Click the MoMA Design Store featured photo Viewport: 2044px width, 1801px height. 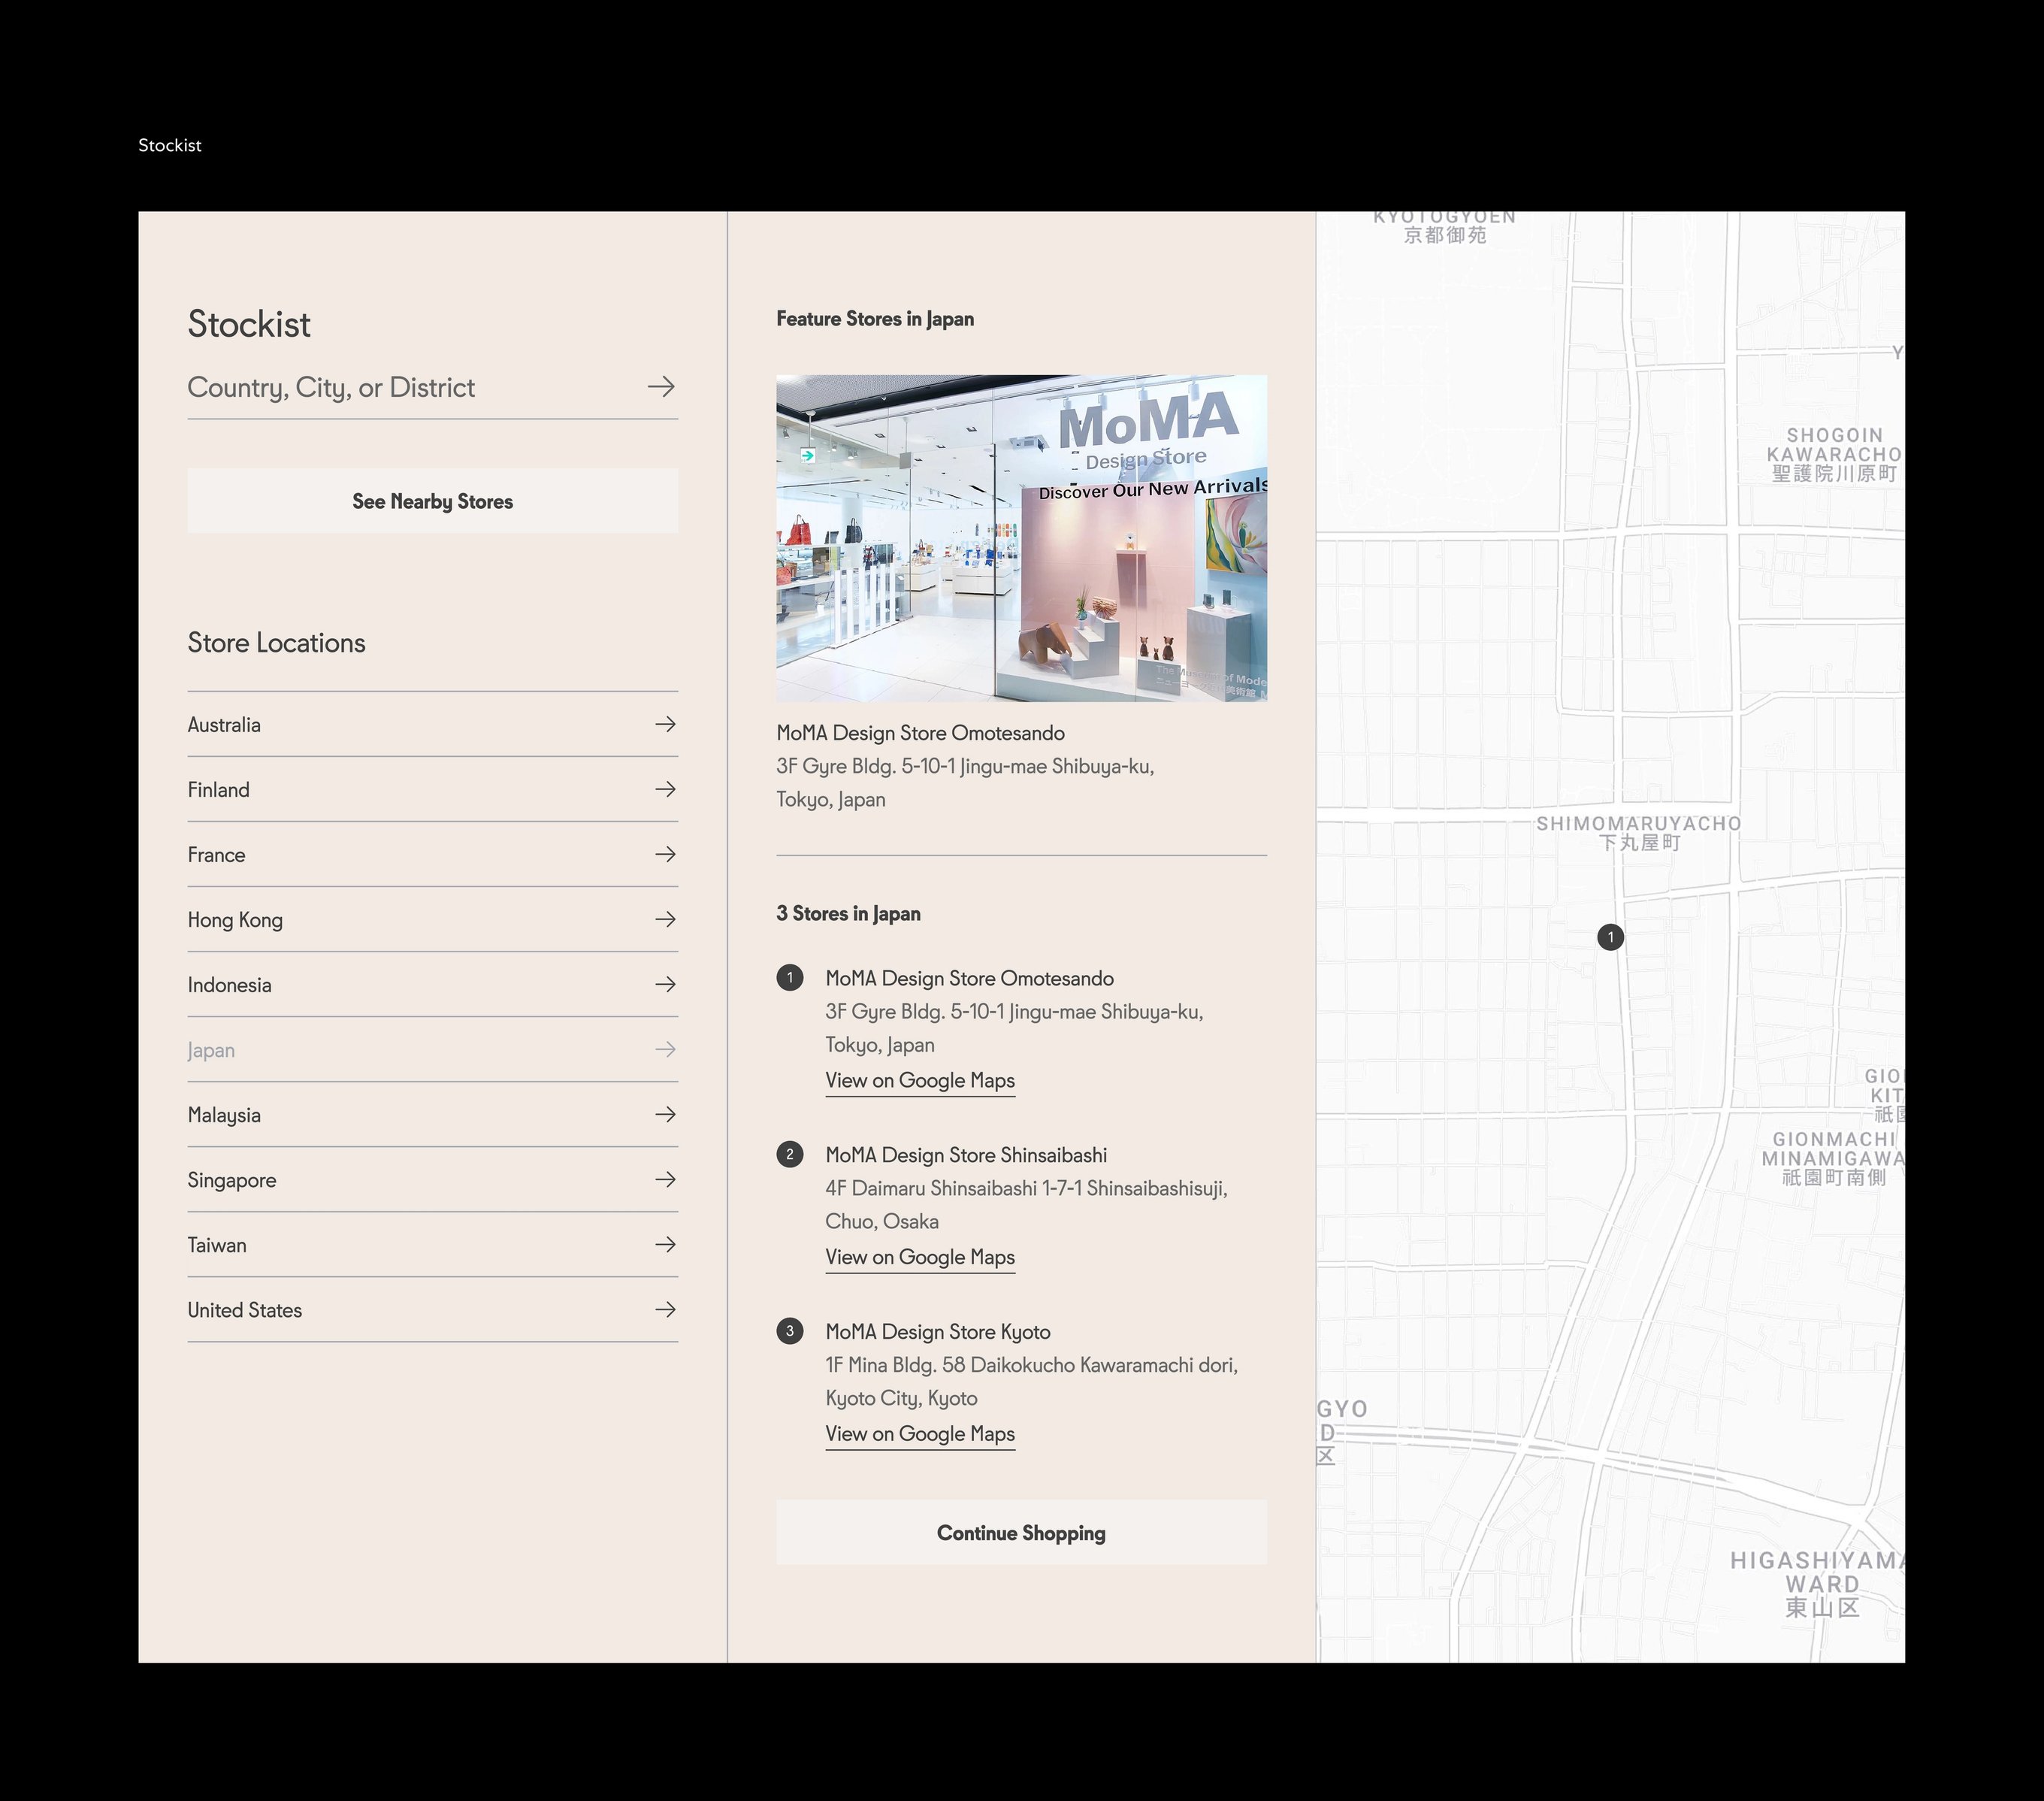pyautogui.click(x=1021, y=538)
